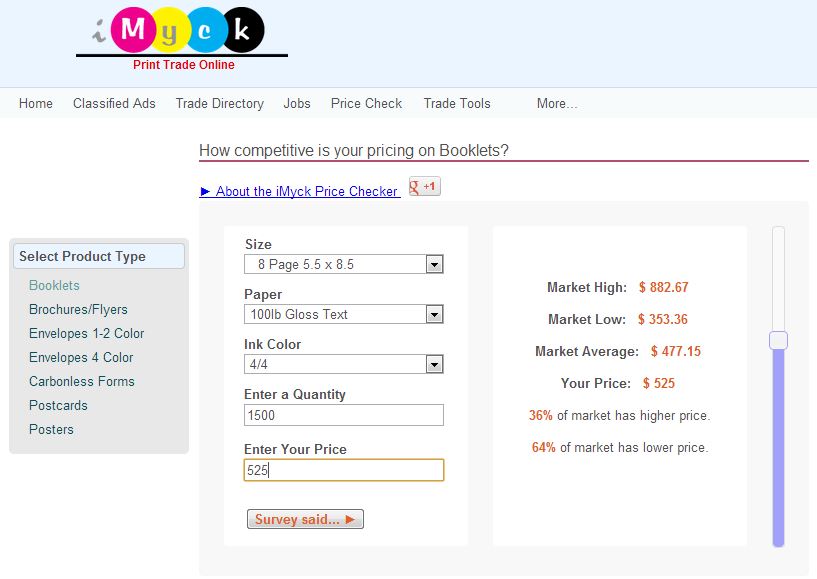
Task: Select the Price Check tab
Action: [366, 103]
